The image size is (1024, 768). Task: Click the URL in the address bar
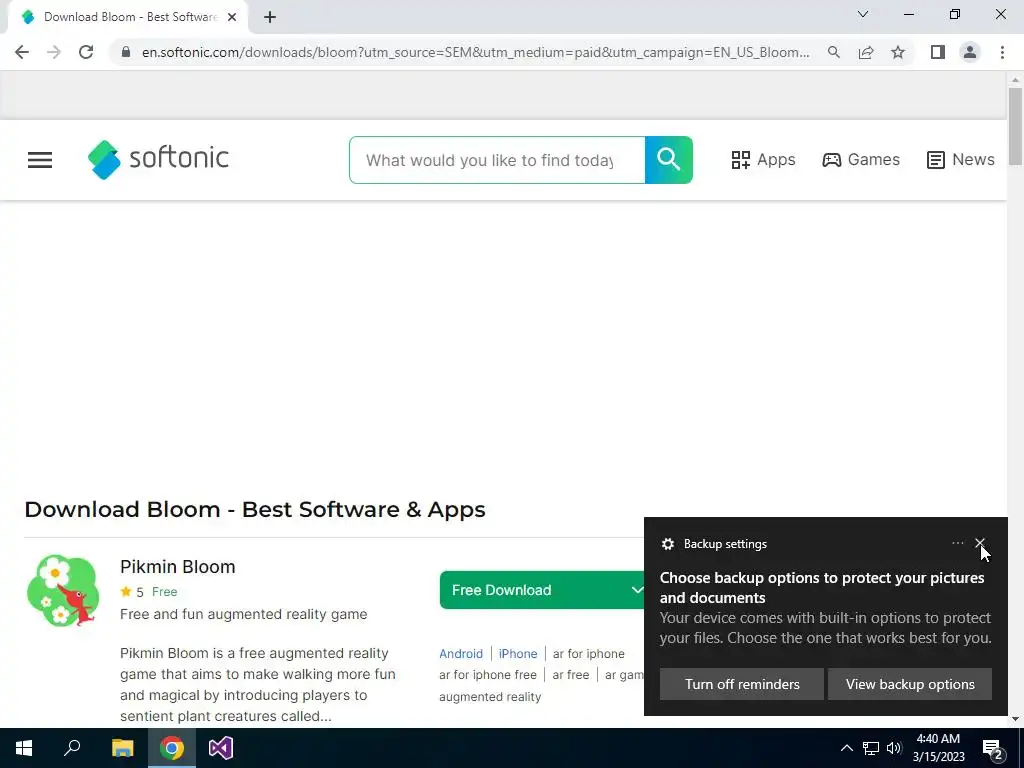[475, 52]
